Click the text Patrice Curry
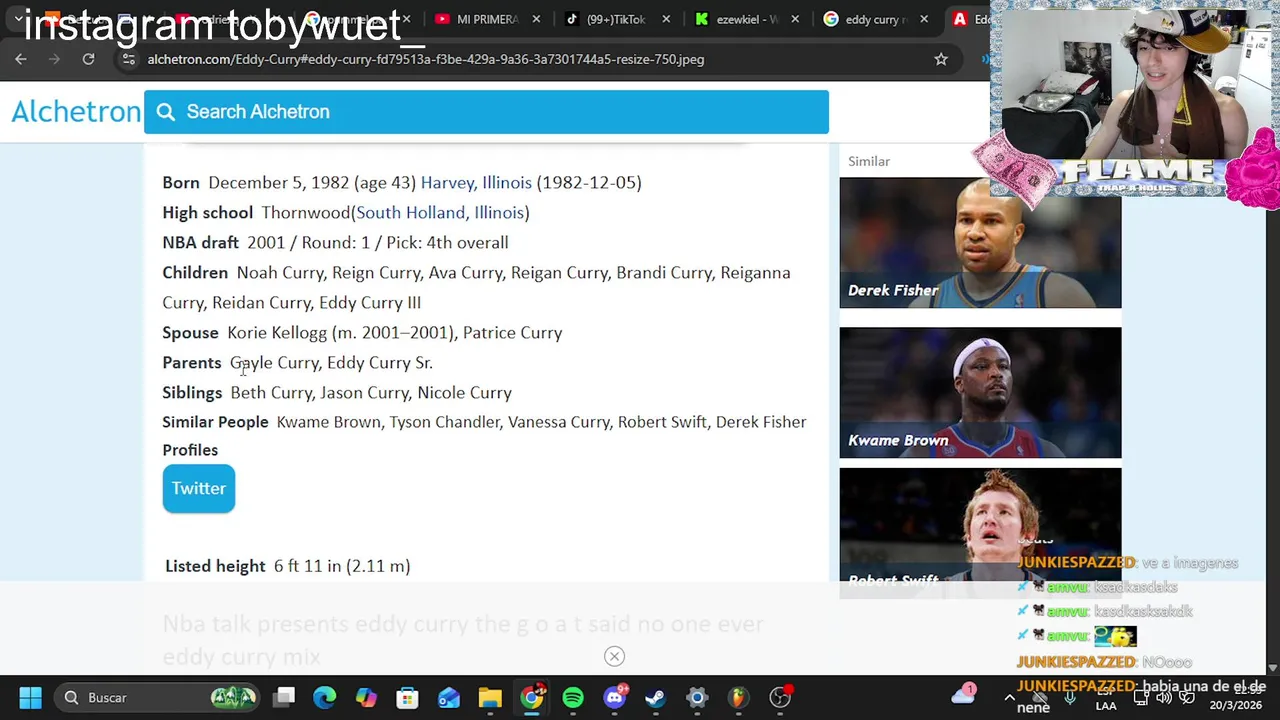The image size is (1280, 720). click(x=512, y=332)
